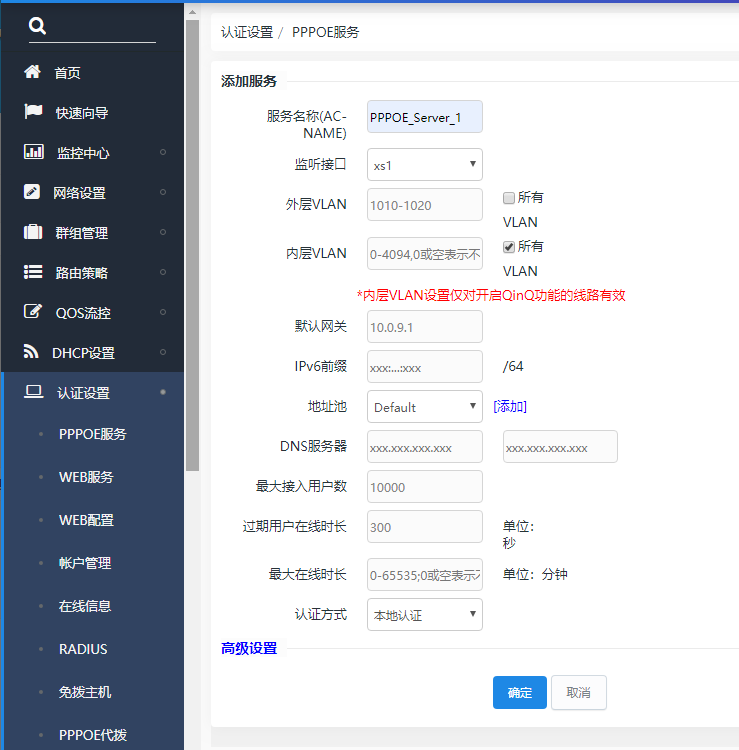Click the search magnifier icon in sidebar
Image resolution: width=739 pixels, height=750 pixels.
(x=37, y=25)
